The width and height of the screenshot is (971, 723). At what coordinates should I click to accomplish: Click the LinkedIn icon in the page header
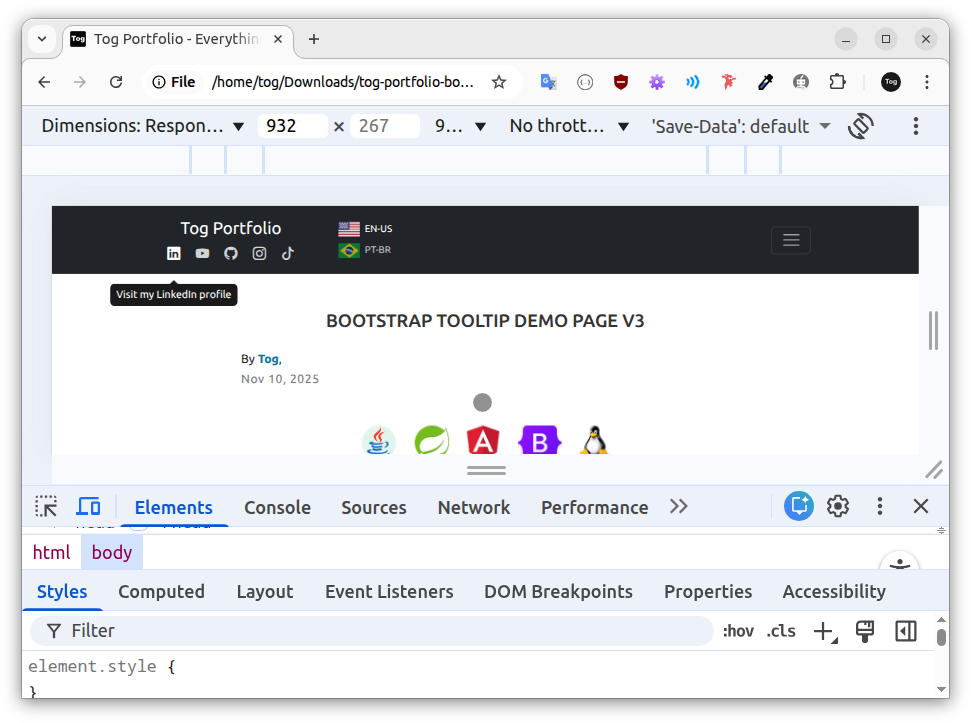174,253
